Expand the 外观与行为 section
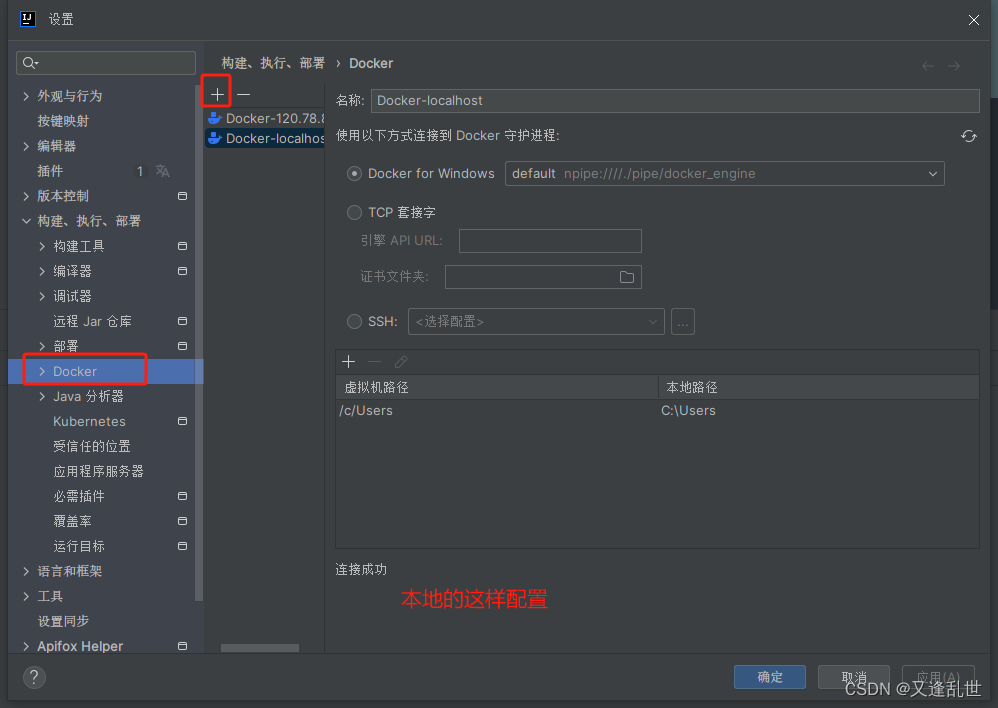This screenshot has width=998, height=708. (26, 96)
